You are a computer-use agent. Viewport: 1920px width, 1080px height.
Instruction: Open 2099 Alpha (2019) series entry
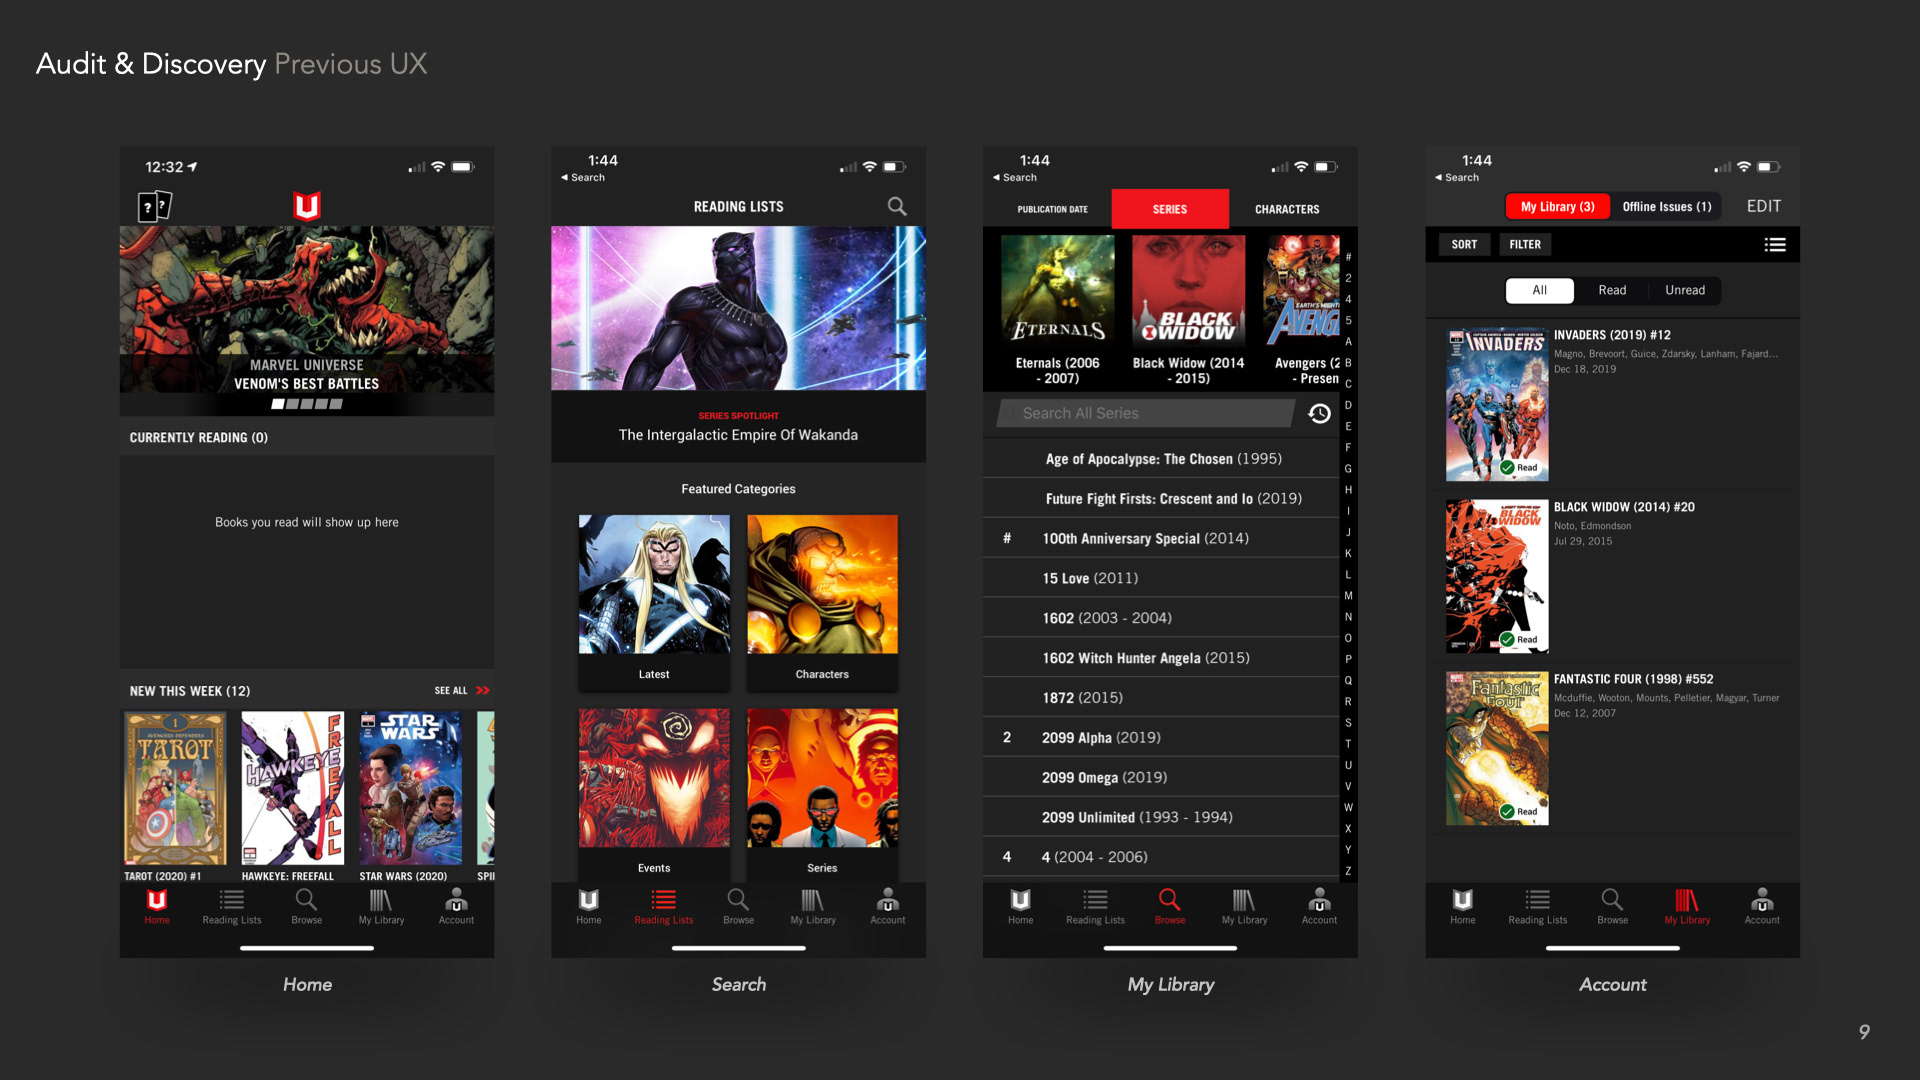click(1101, 737)
